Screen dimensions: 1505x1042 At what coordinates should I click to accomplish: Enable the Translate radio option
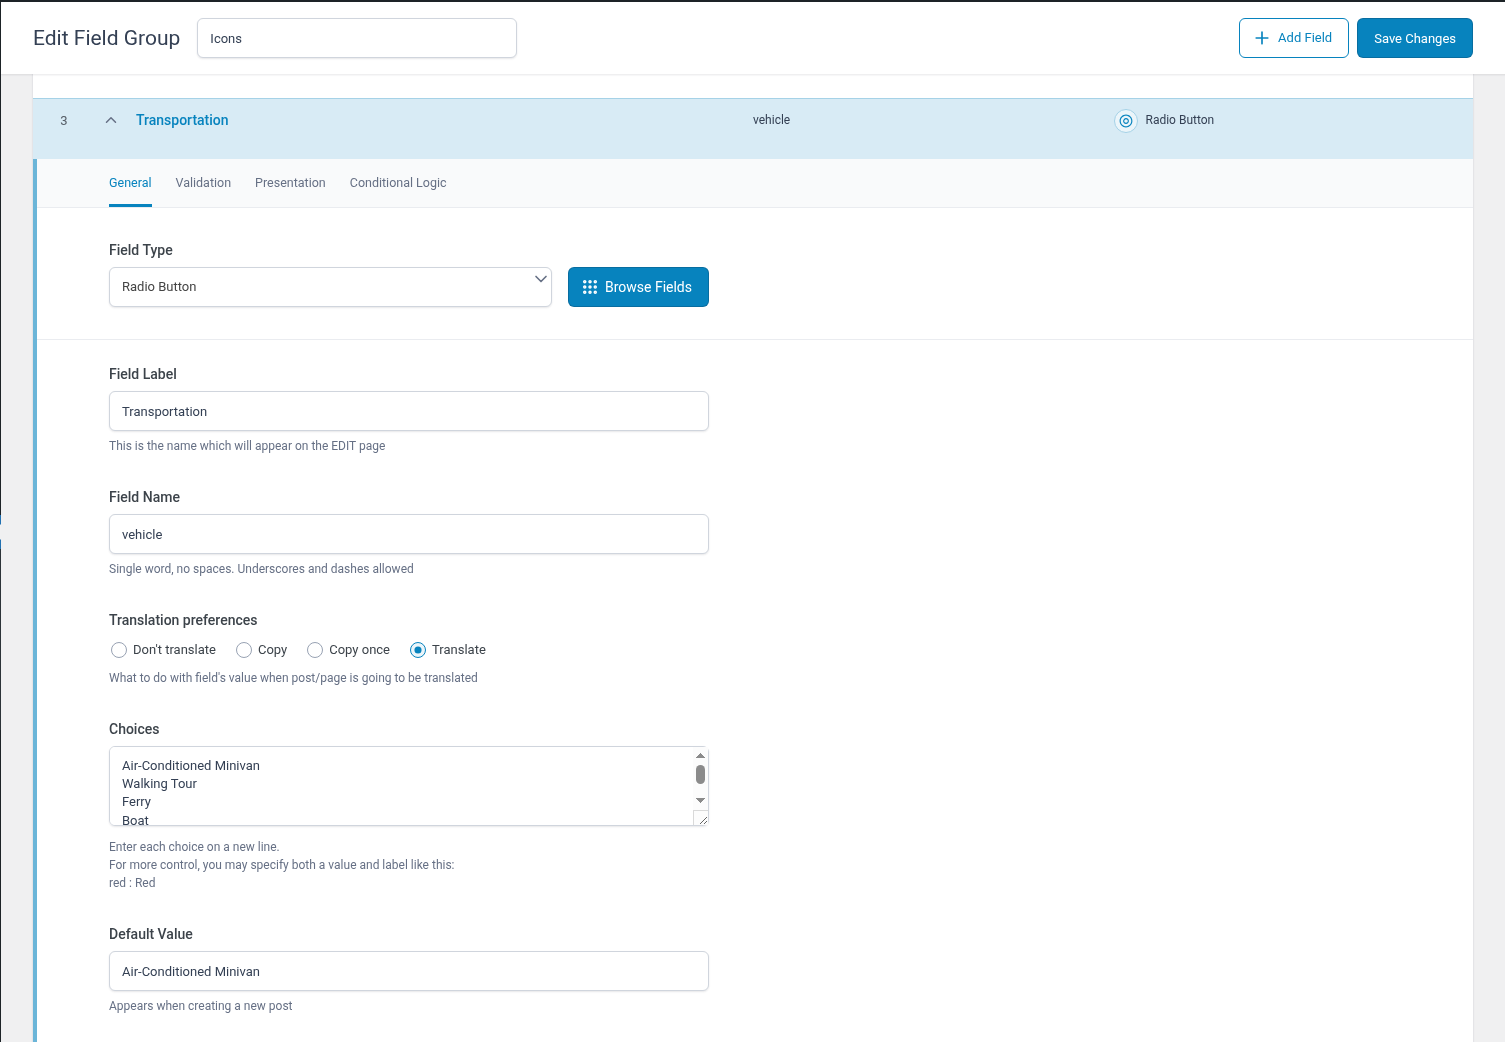point(418,650)
